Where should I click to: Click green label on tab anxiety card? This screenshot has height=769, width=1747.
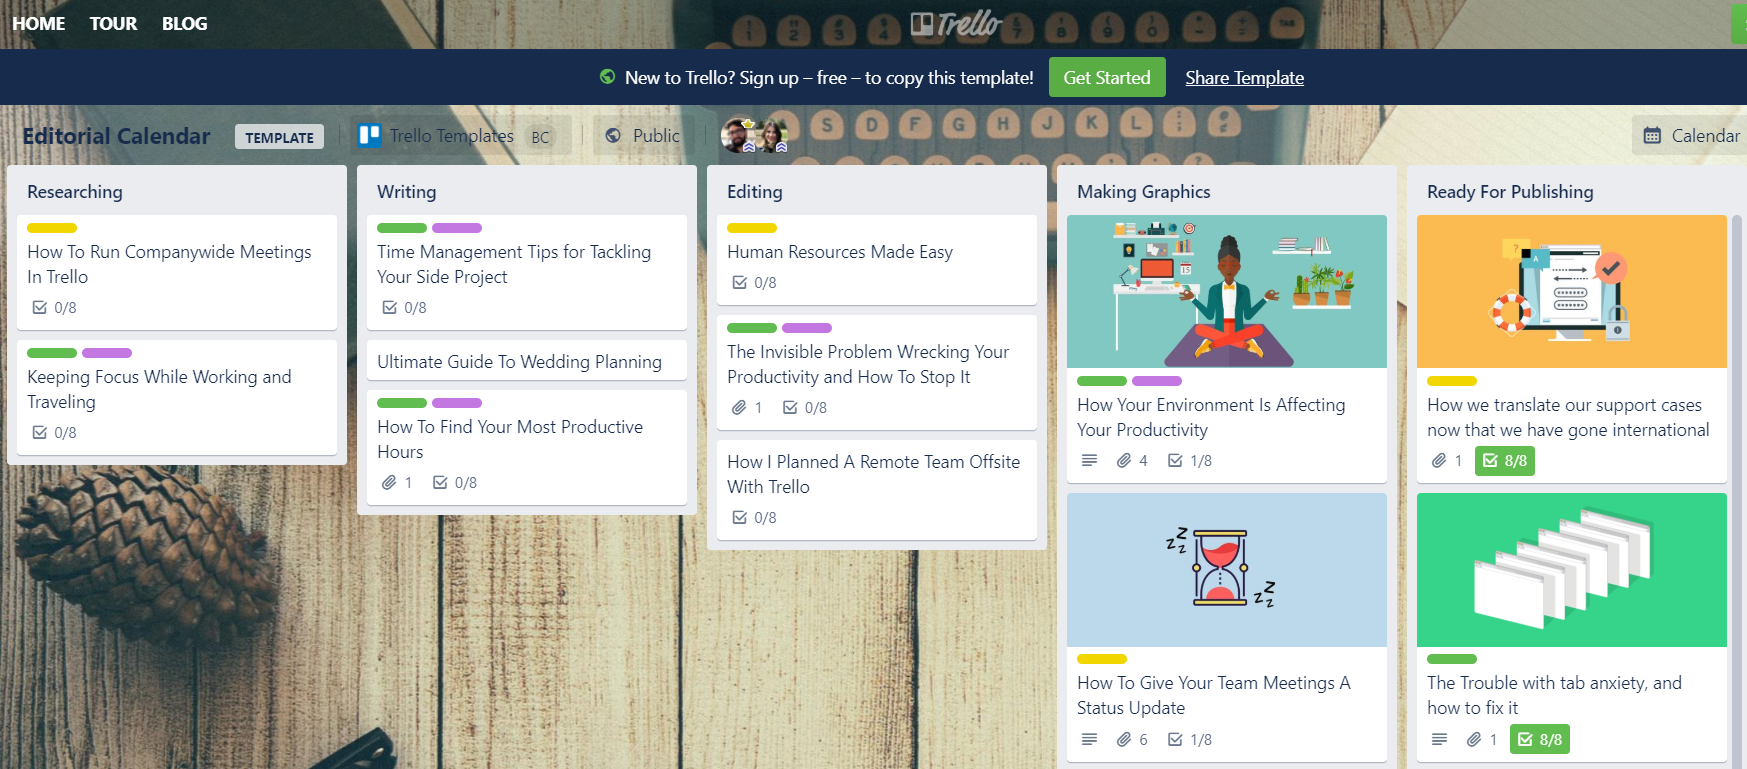[x=1452, y=659]
